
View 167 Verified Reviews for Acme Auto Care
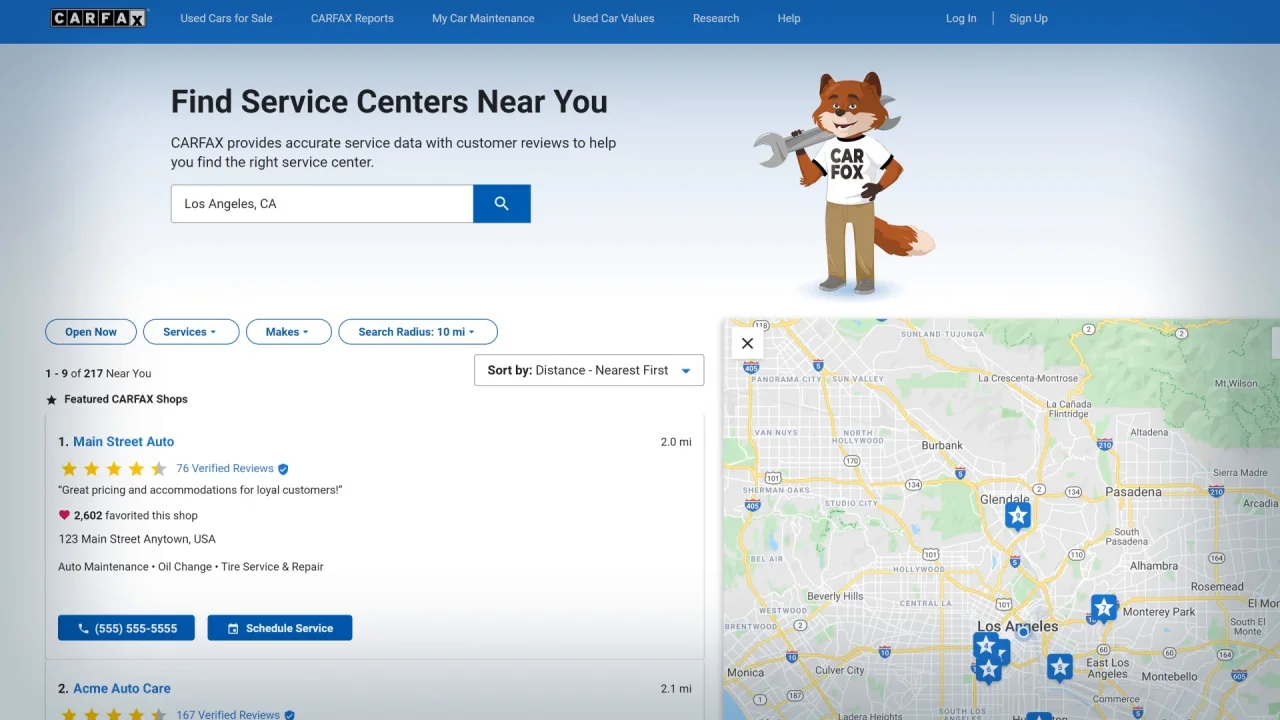pyautogui.click(x=228, y=714)
